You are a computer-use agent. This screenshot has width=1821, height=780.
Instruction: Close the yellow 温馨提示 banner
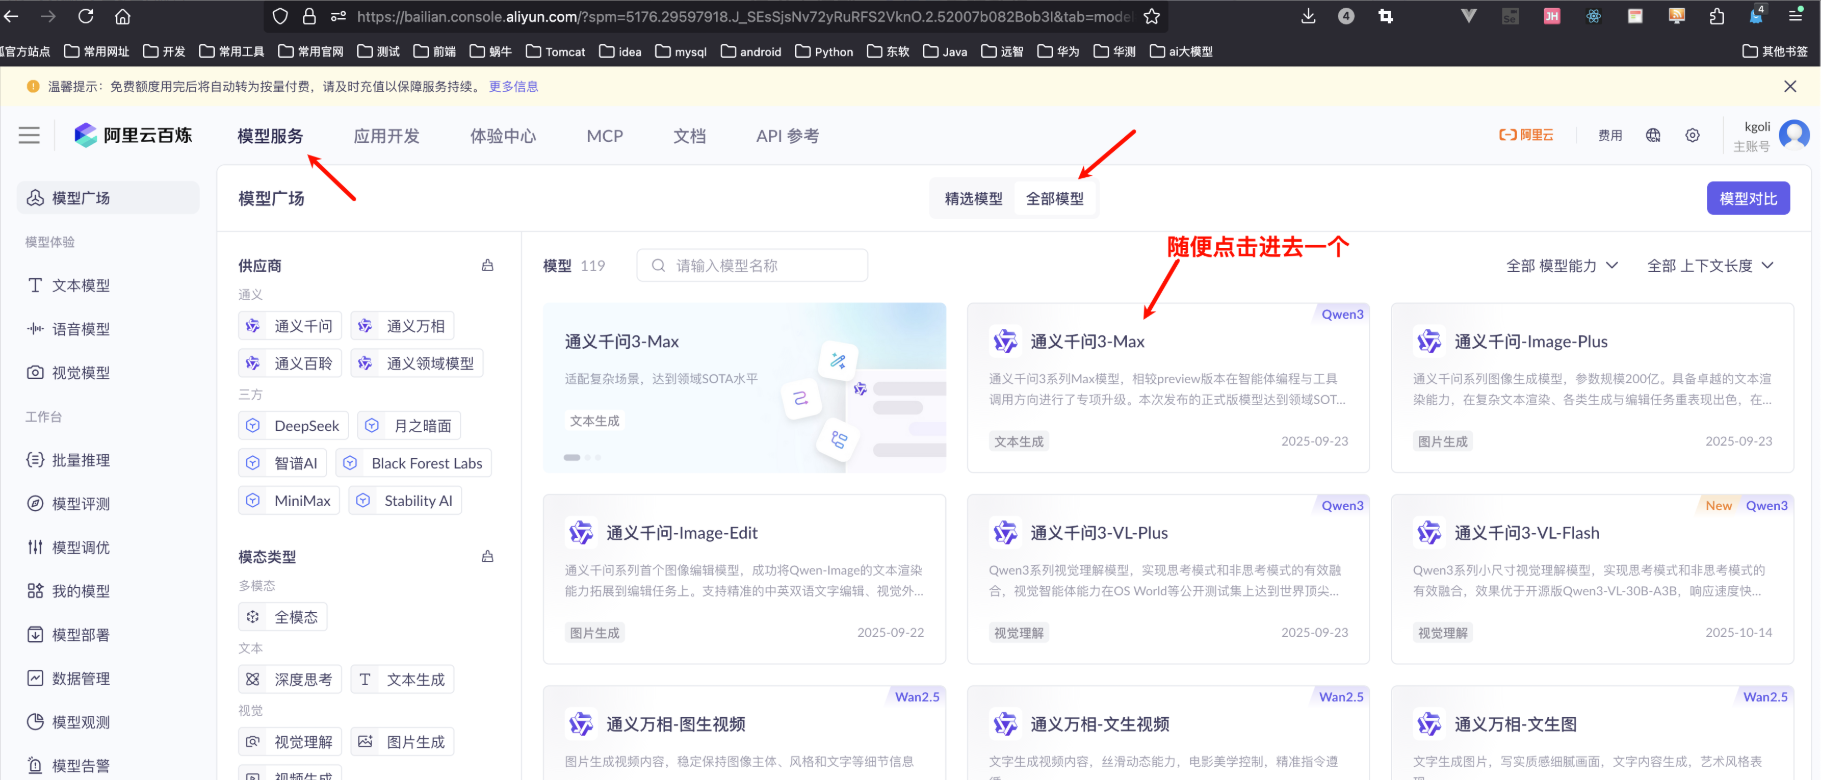coord(1790,86)
